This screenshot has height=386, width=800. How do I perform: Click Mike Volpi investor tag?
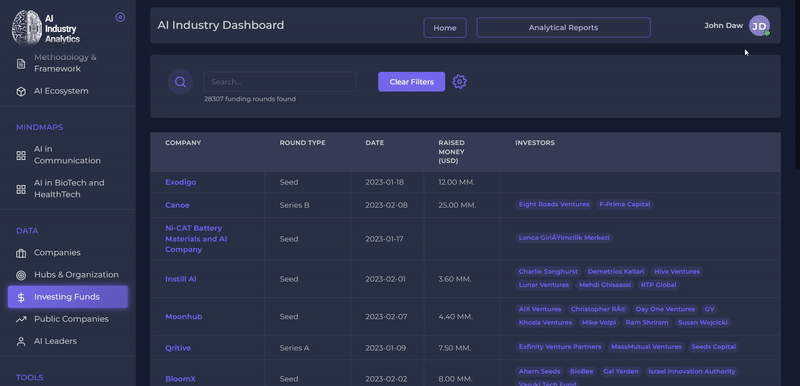(x=598, y=323)
